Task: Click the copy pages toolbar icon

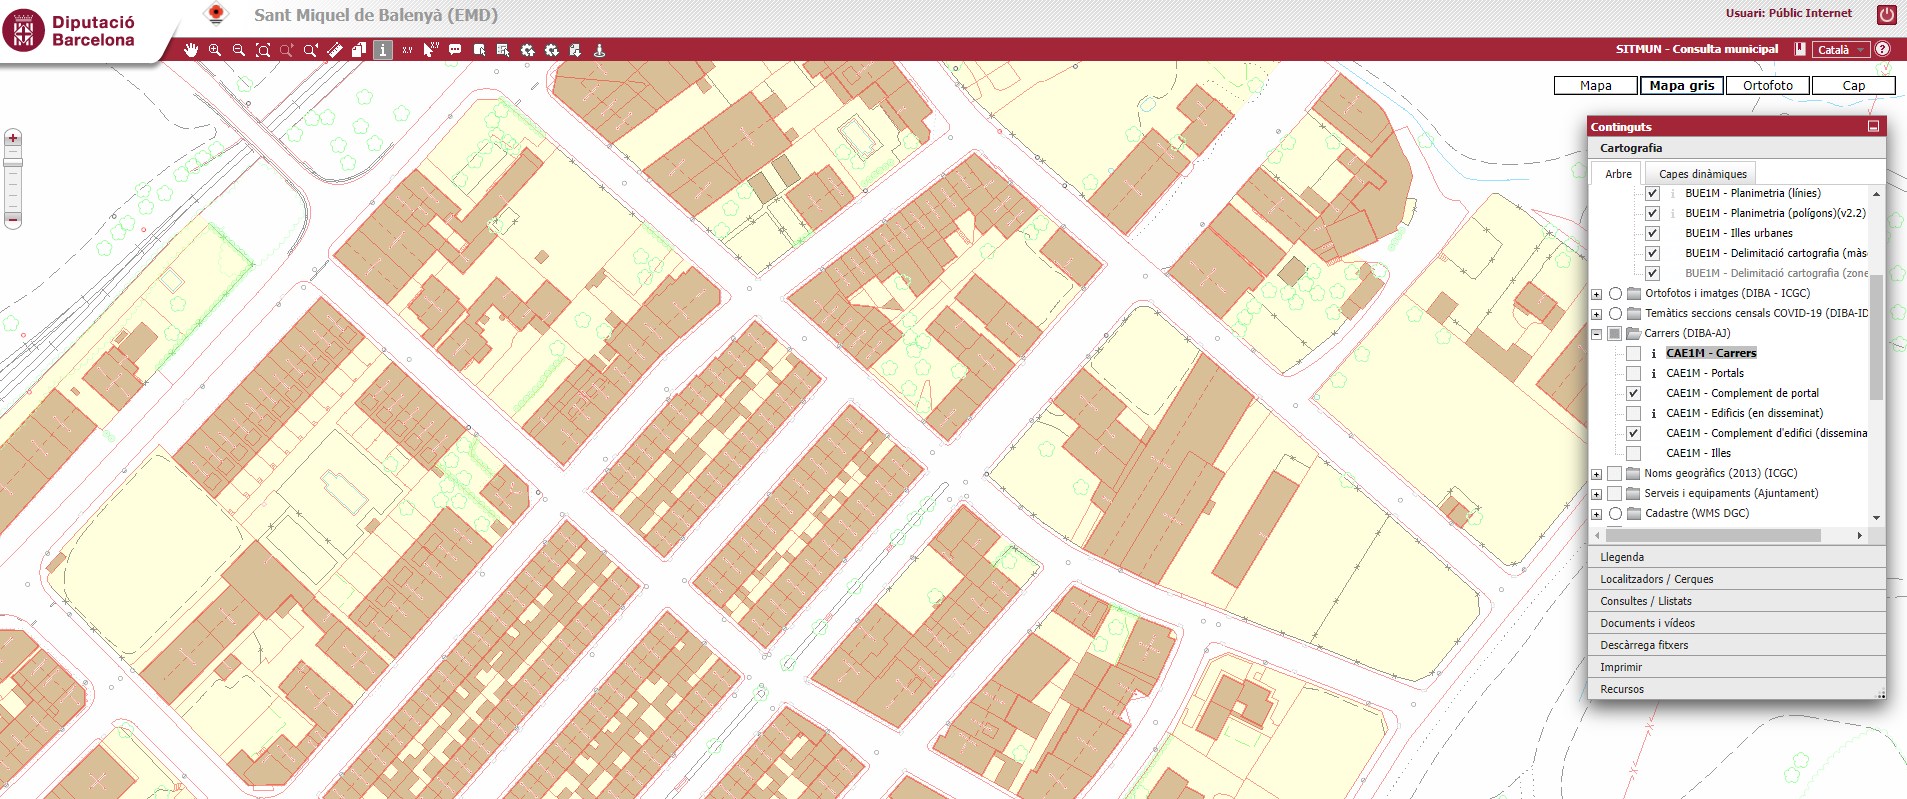Action: point(359,50)
